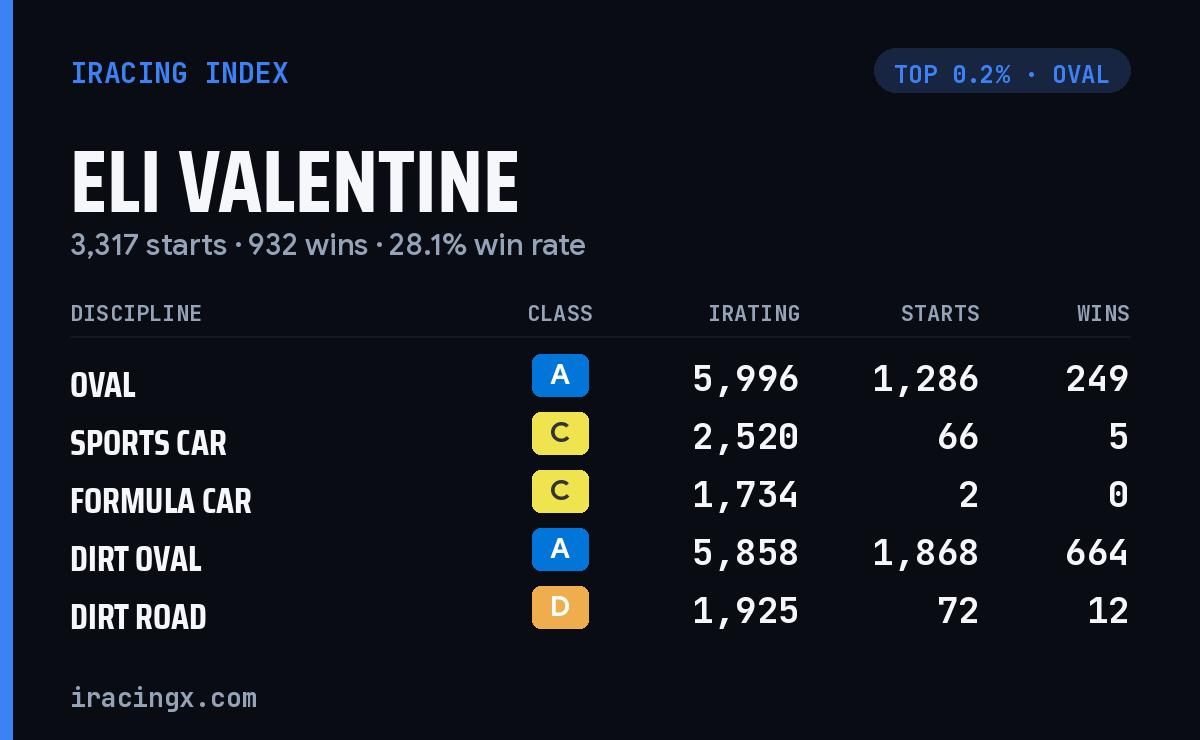Select the FORMULA CAR discipline row
The width and height of the screenshot is (1200, 740).
[x=600, y=495]
